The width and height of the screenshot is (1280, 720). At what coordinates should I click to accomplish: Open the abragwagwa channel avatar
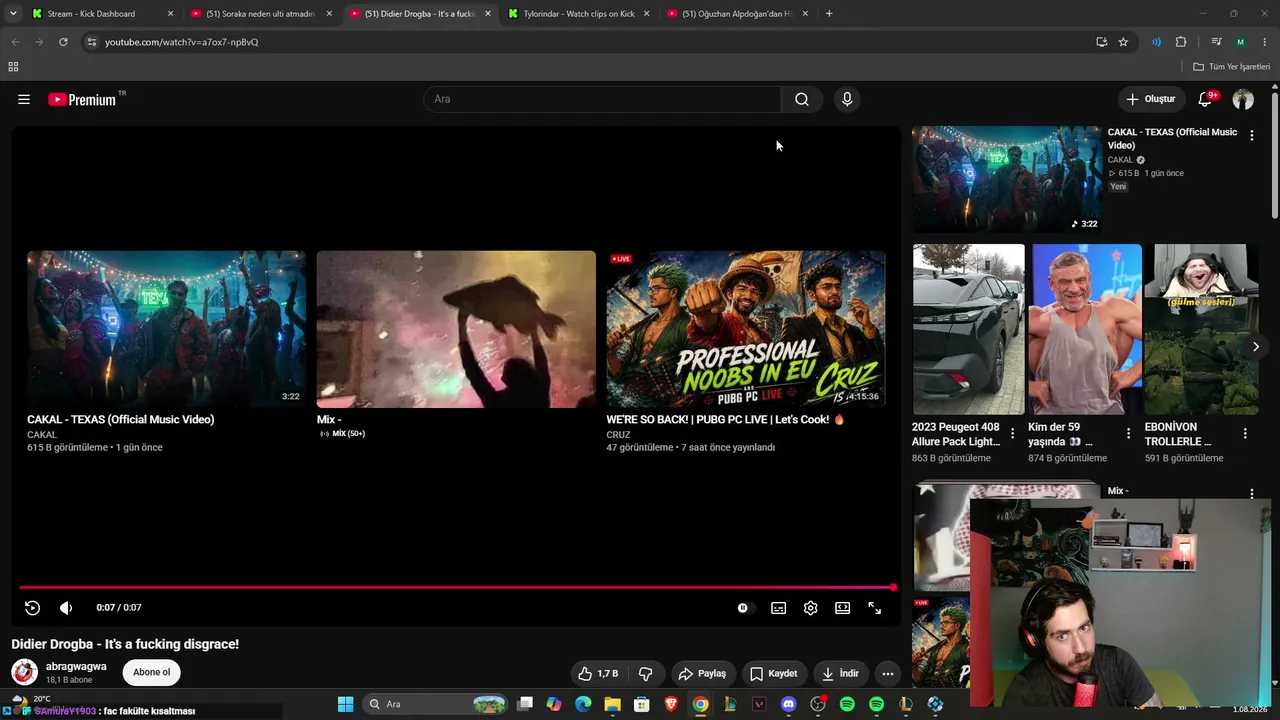tap(24, 672)
